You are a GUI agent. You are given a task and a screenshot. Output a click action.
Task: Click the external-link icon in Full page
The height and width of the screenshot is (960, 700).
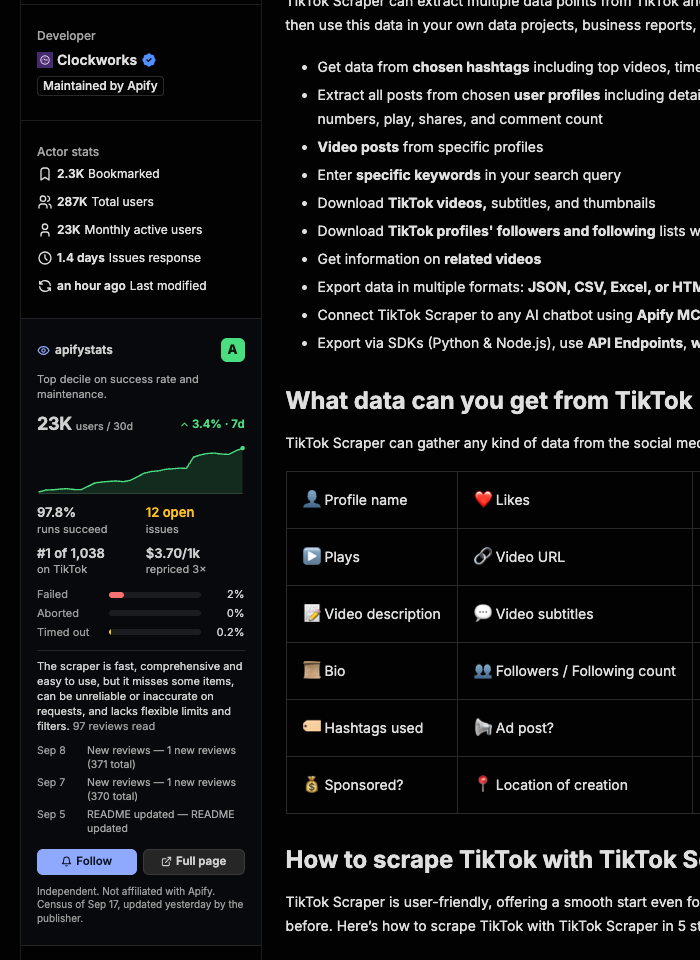click(166, 861)
